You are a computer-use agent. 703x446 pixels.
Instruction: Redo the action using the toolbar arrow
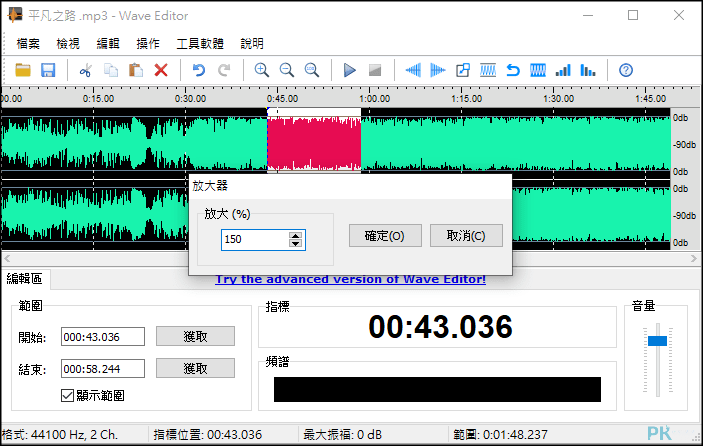(x=224, y=70)
